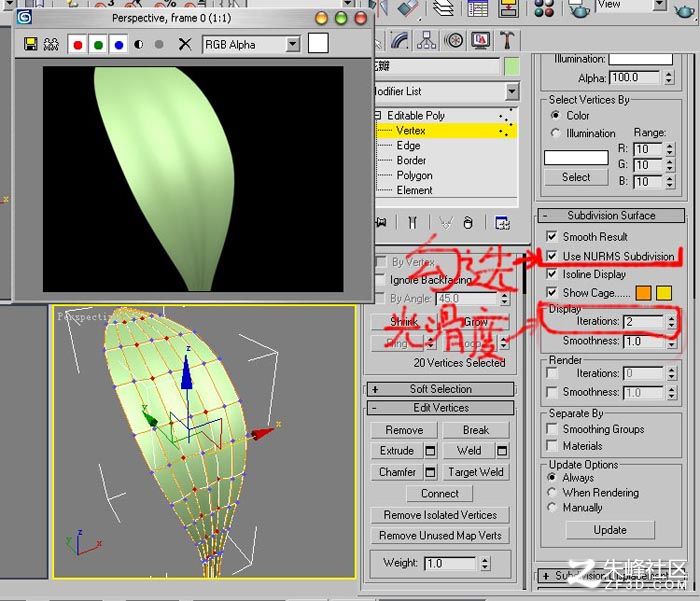Open the RGB Alpha channel dropdown
This screenshot has height=601, width=700.
pos(293,44)
